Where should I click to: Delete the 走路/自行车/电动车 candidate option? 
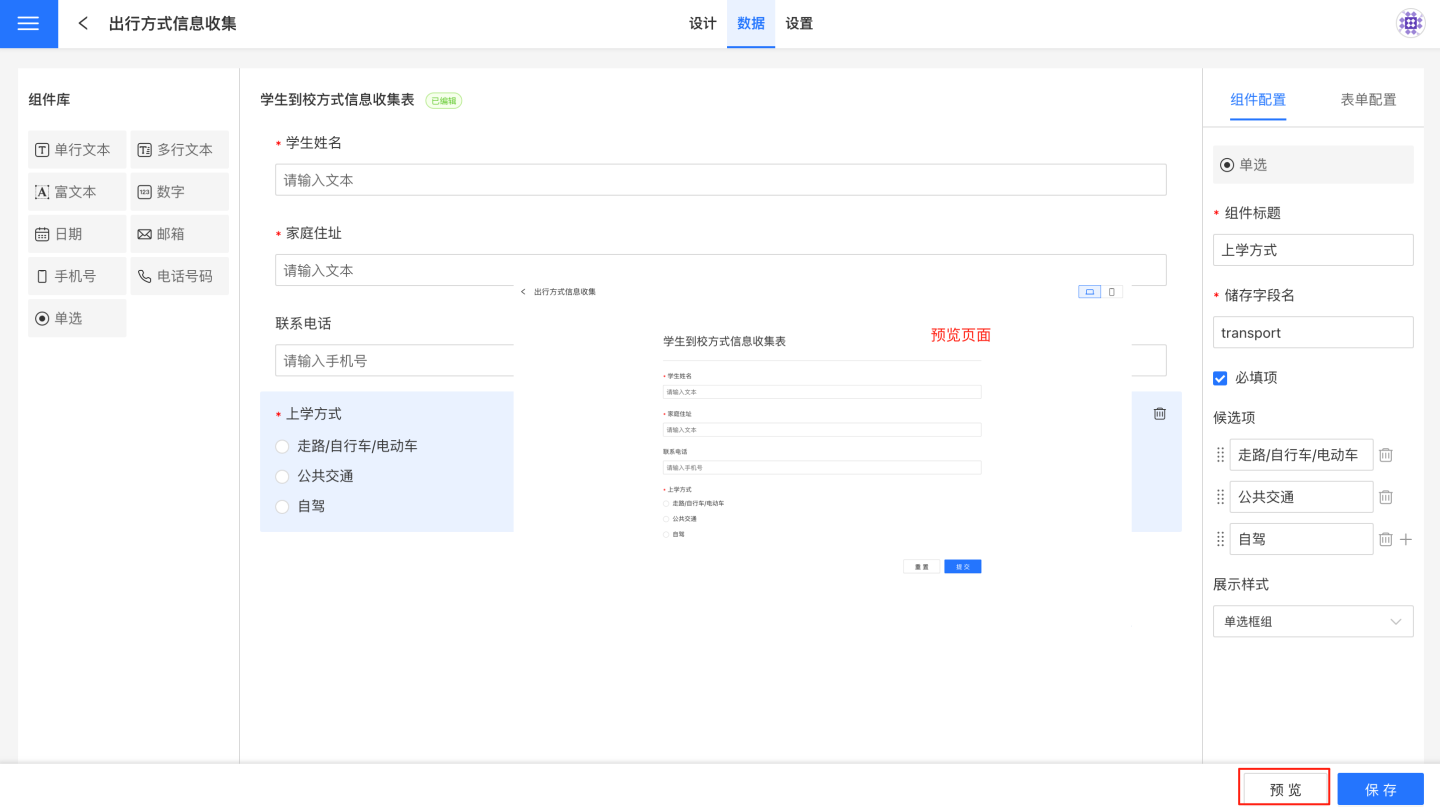coord(1385,455)
